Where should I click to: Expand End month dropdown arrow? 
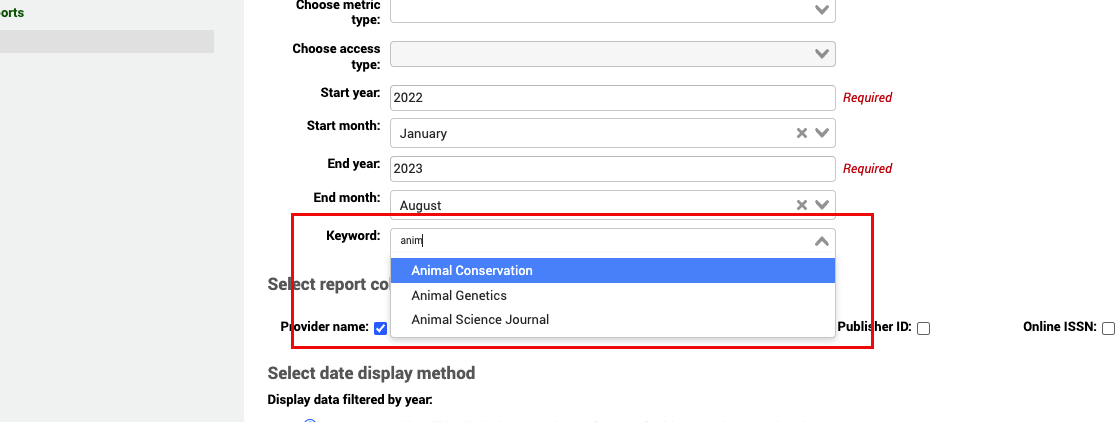[x=822, y=205]
